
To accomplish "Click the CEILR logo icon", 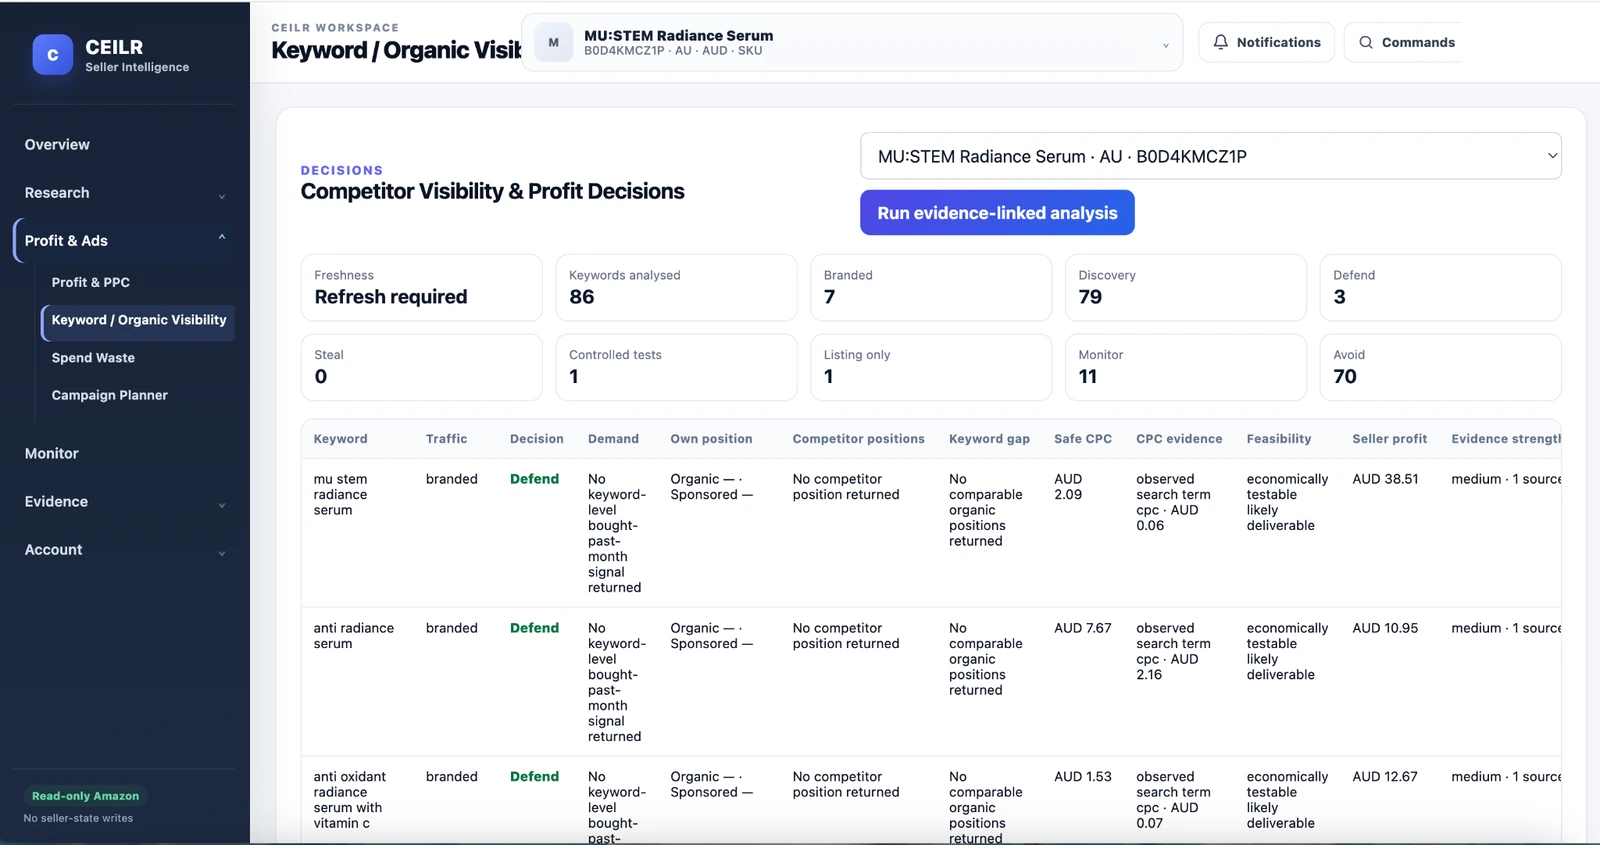I will [x=52, y=55].
